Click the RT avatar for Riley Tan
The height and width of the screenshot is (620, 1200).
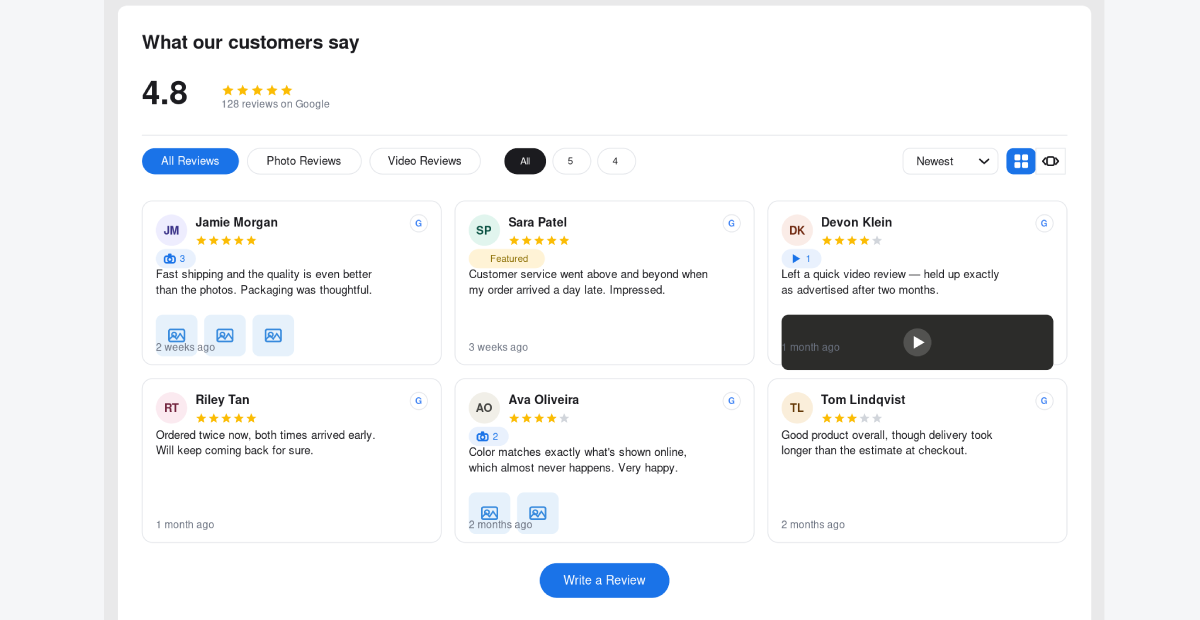click(172, 408)
